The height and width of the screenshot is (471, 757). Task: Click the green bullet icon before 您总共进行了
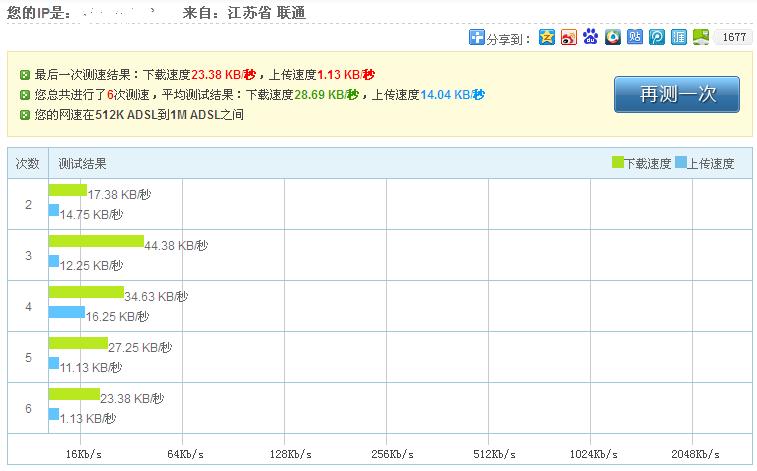pos(25,95)
